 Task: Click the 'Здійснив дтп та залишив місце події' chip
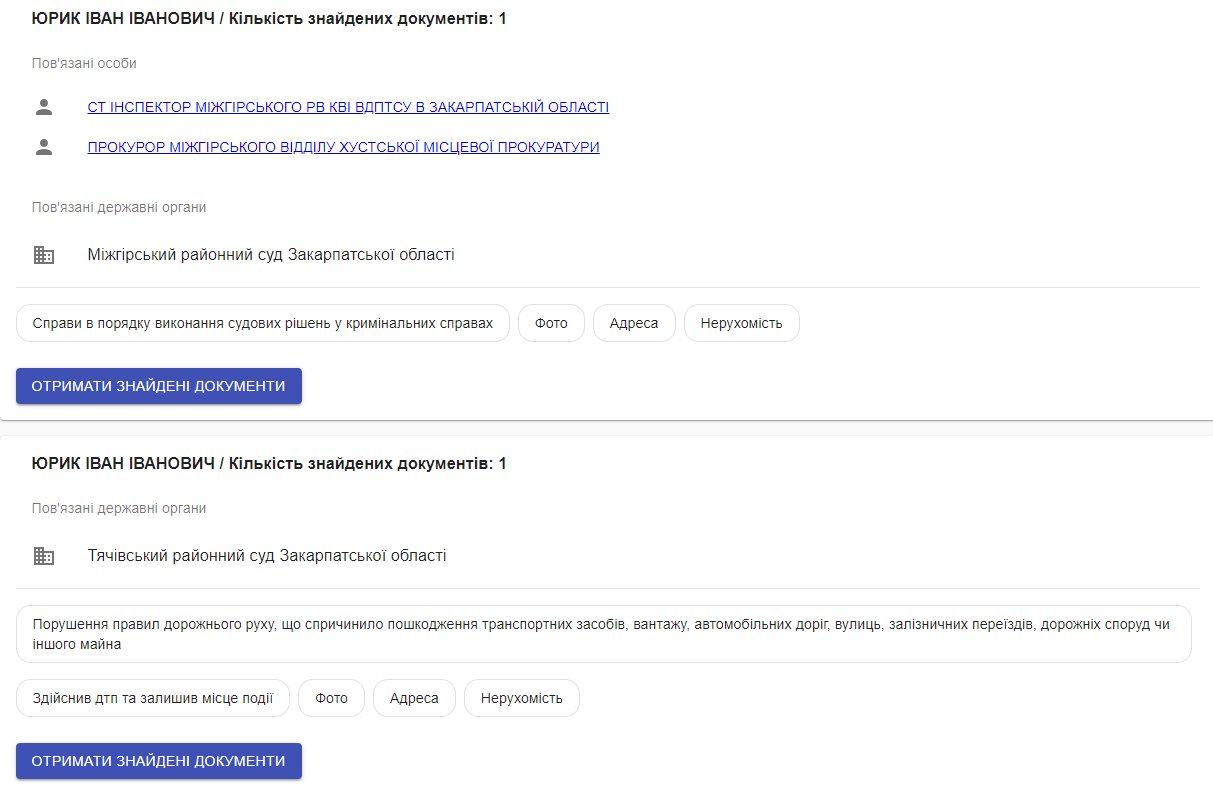153,698
